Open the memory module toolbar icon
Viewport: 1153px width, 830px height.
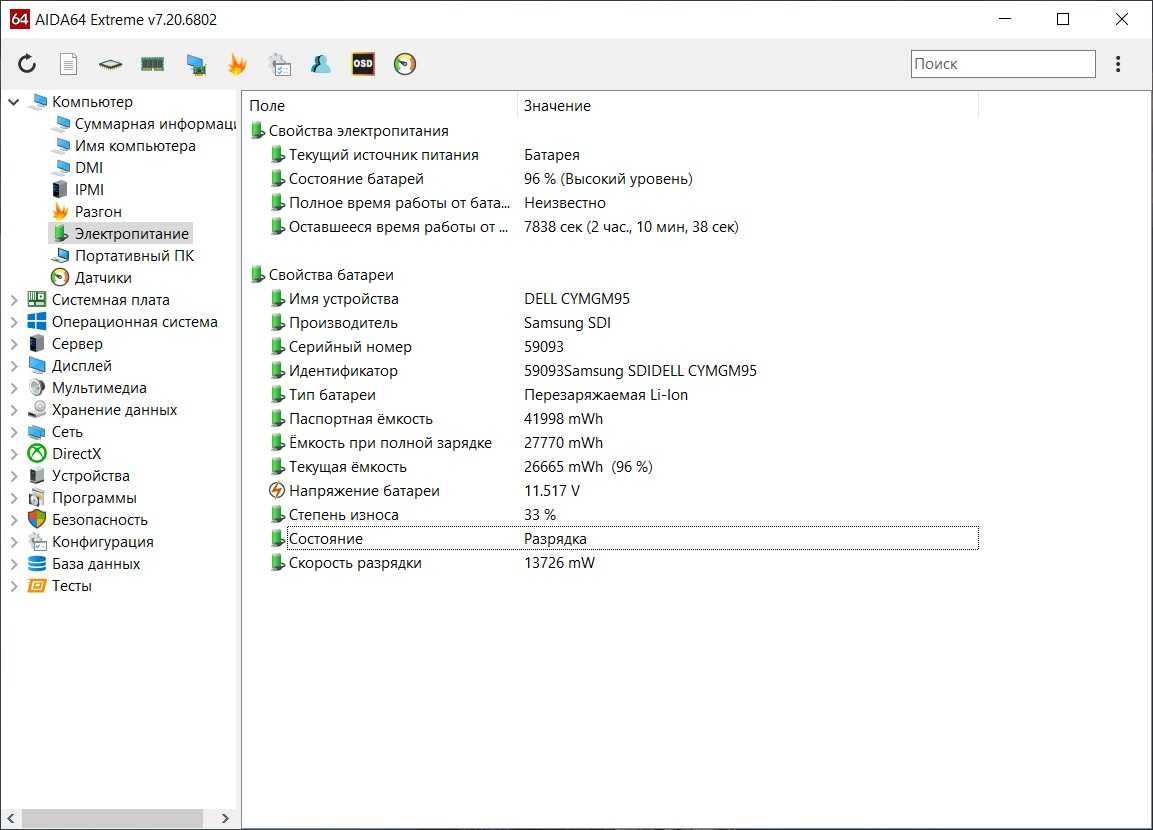point(152,64)
